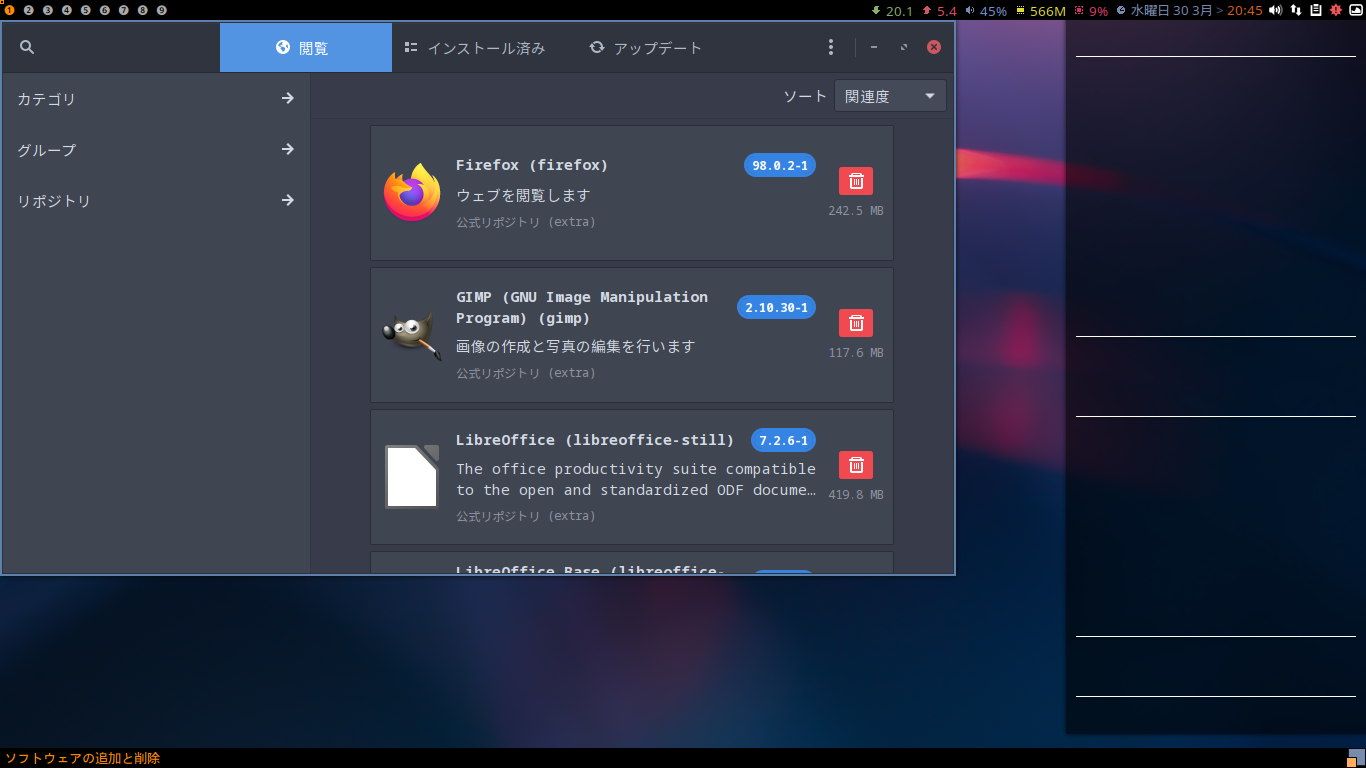The image size is (1366, 768).
Task: Switch to workspace 7
Action: [x=124, y=10]
